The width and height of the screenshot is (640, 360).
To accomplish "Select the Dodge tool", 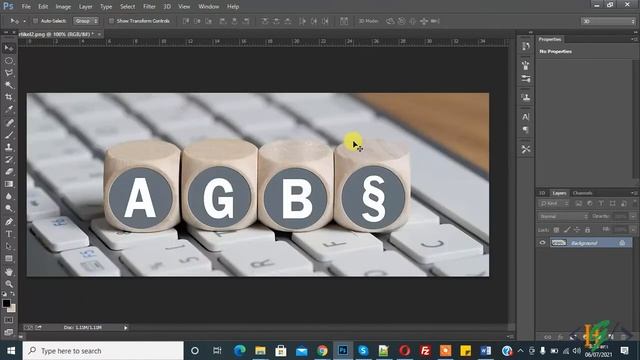I will (x=9, y=209).
